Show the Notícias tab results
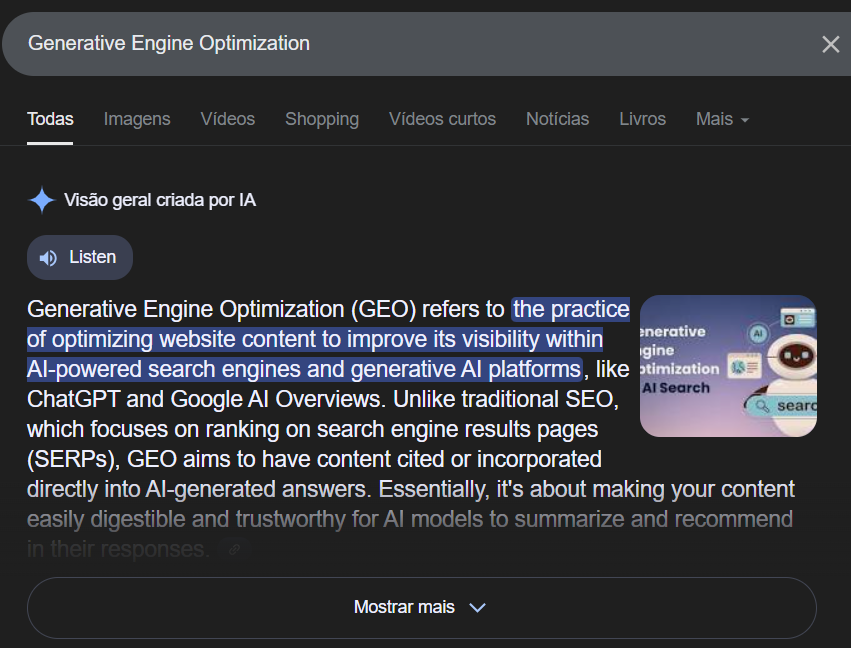Image resolution: width=851 pixels, height=648 pixels. pyautogui.click(x=557, y=119)
